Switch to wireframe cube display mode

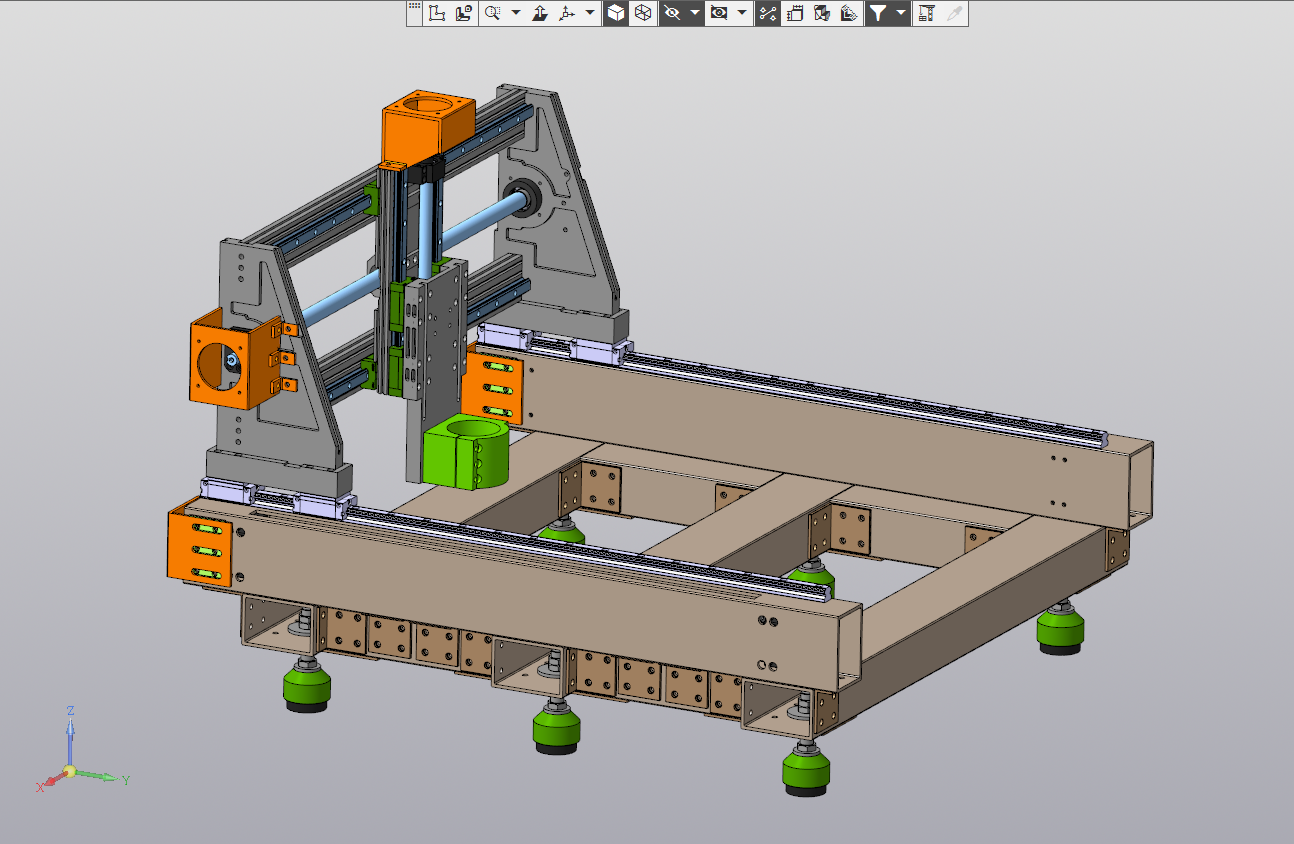click(643, 14)
